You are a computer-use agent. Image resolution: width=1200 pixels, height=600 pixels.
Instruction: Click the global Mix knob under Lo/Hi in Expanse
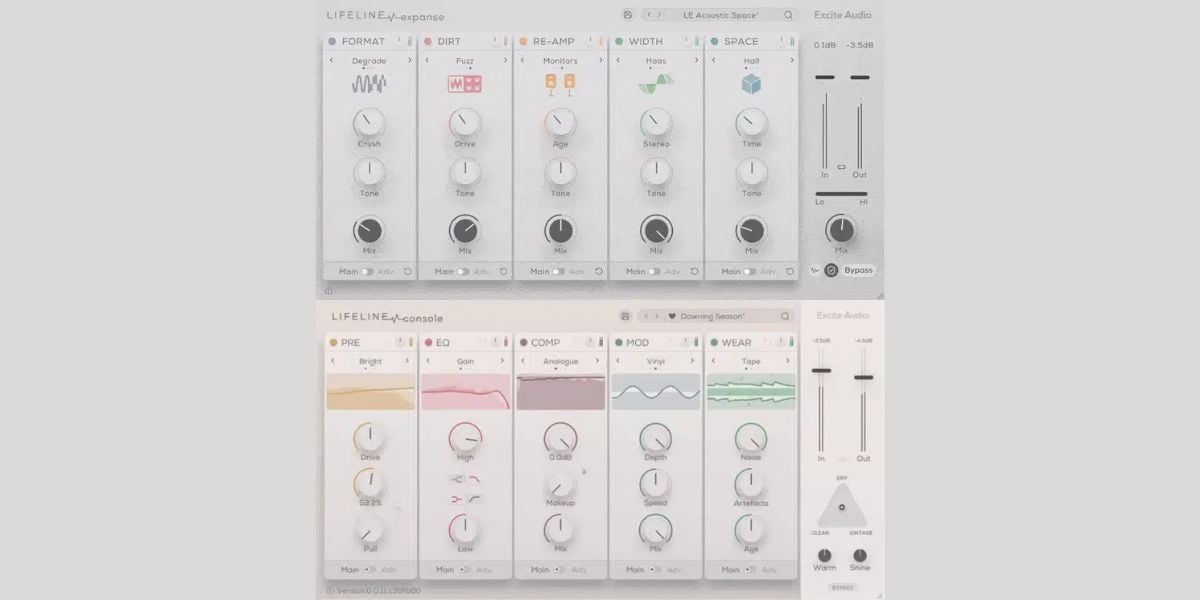[x=840, y=230]
